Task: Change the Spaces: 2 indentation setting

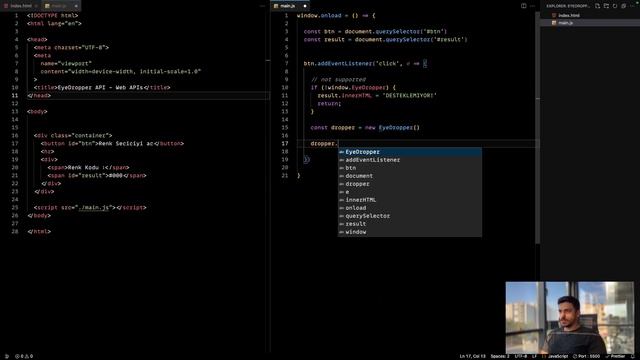Action: click(x=500, y=356)
